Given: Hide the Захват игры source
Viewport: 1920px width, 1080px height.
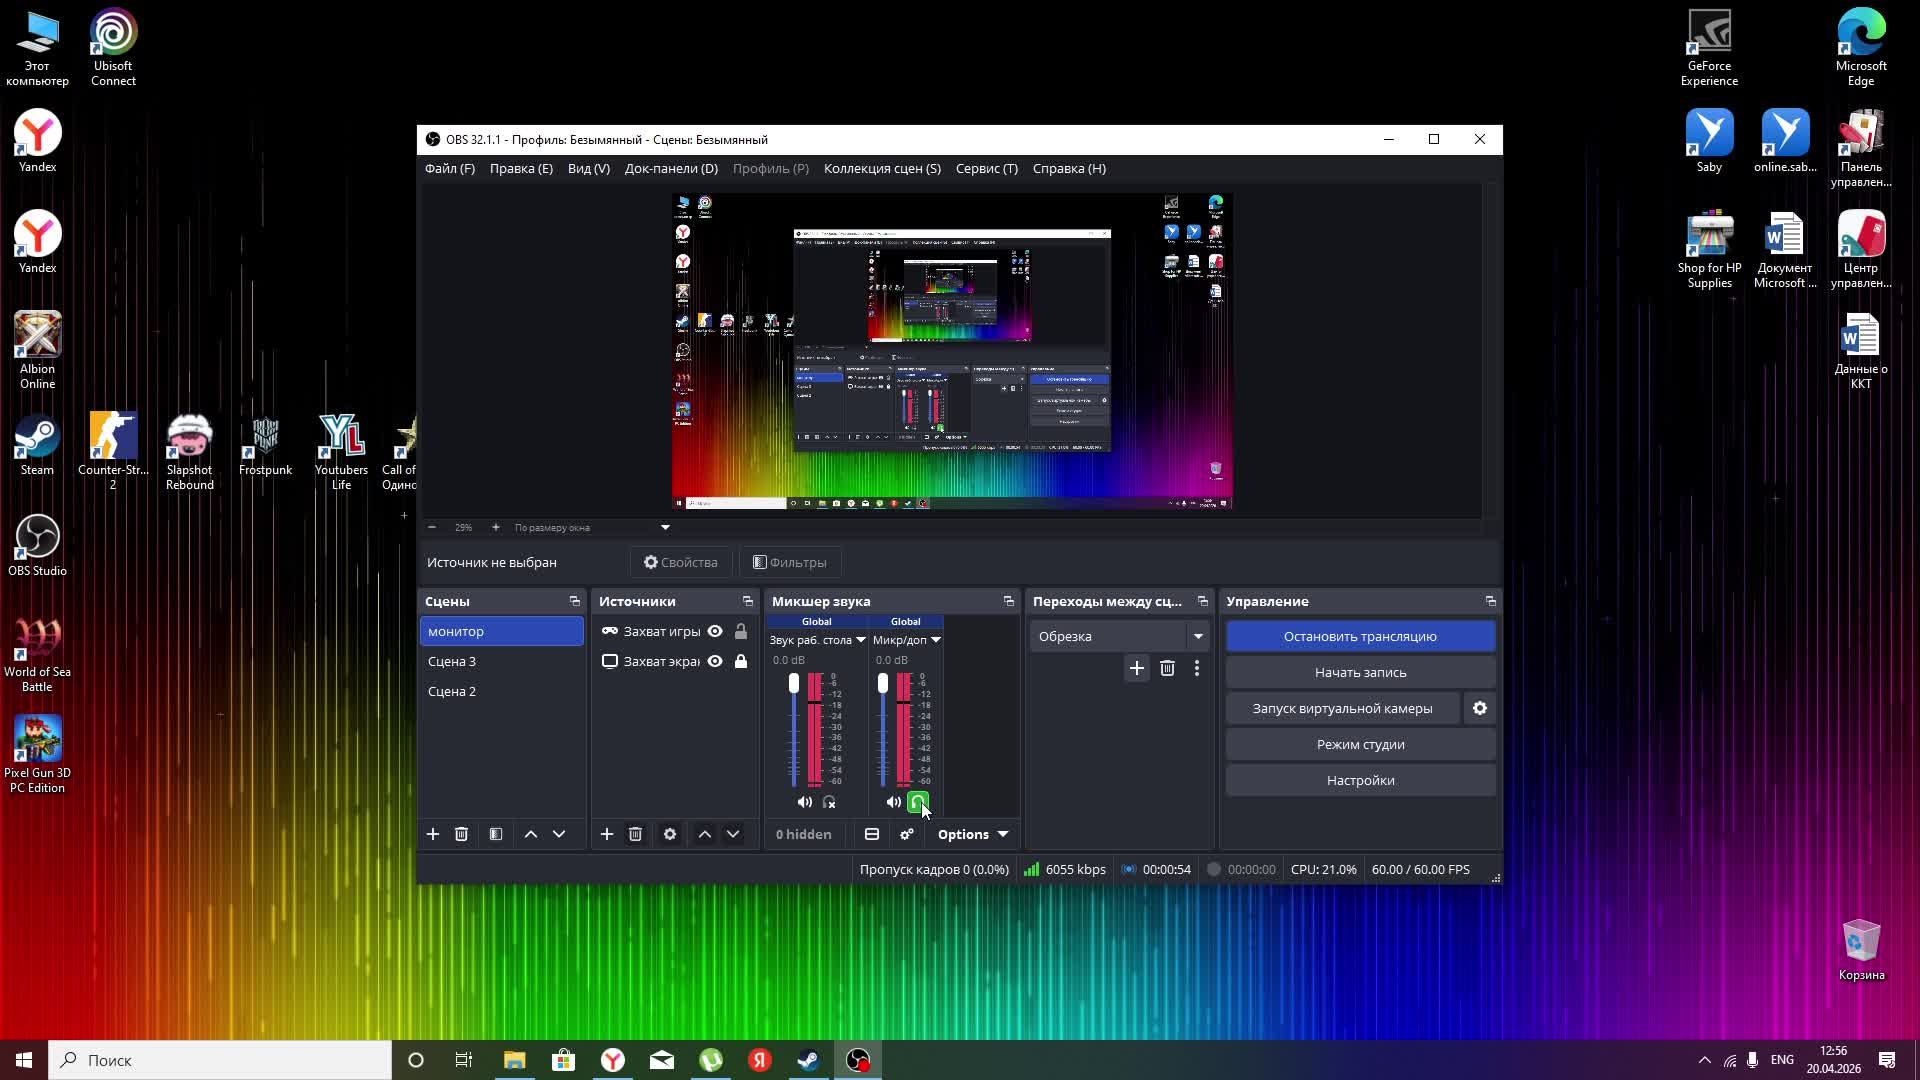Looking at the screenshot, I should (715, 631).
